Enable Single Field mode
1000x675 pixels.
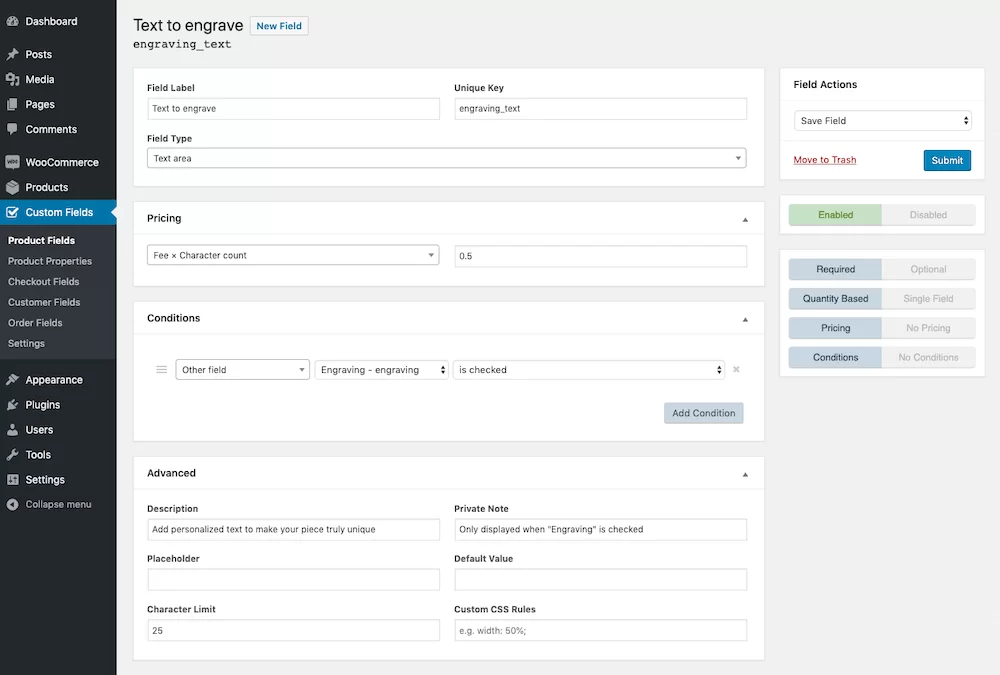[929, 298]
